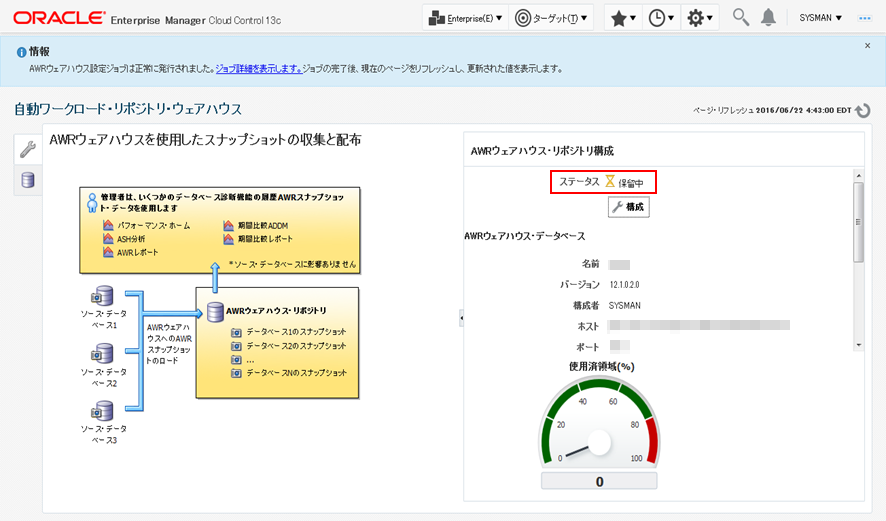Open the Setup gear menu
The height and width of the screenshot is (521, 886).
pyautogui.click(x=700, y=19)
